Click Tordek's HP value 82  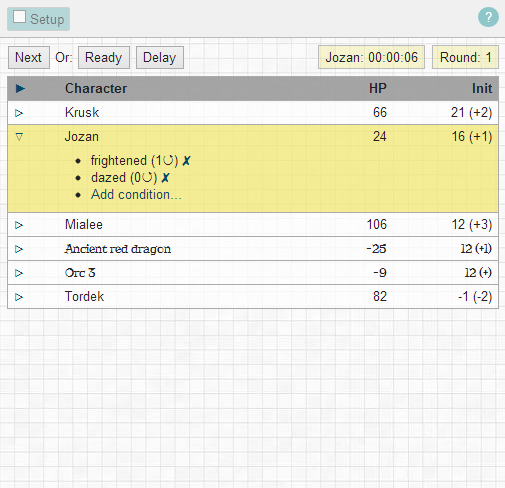pos(380,296)
